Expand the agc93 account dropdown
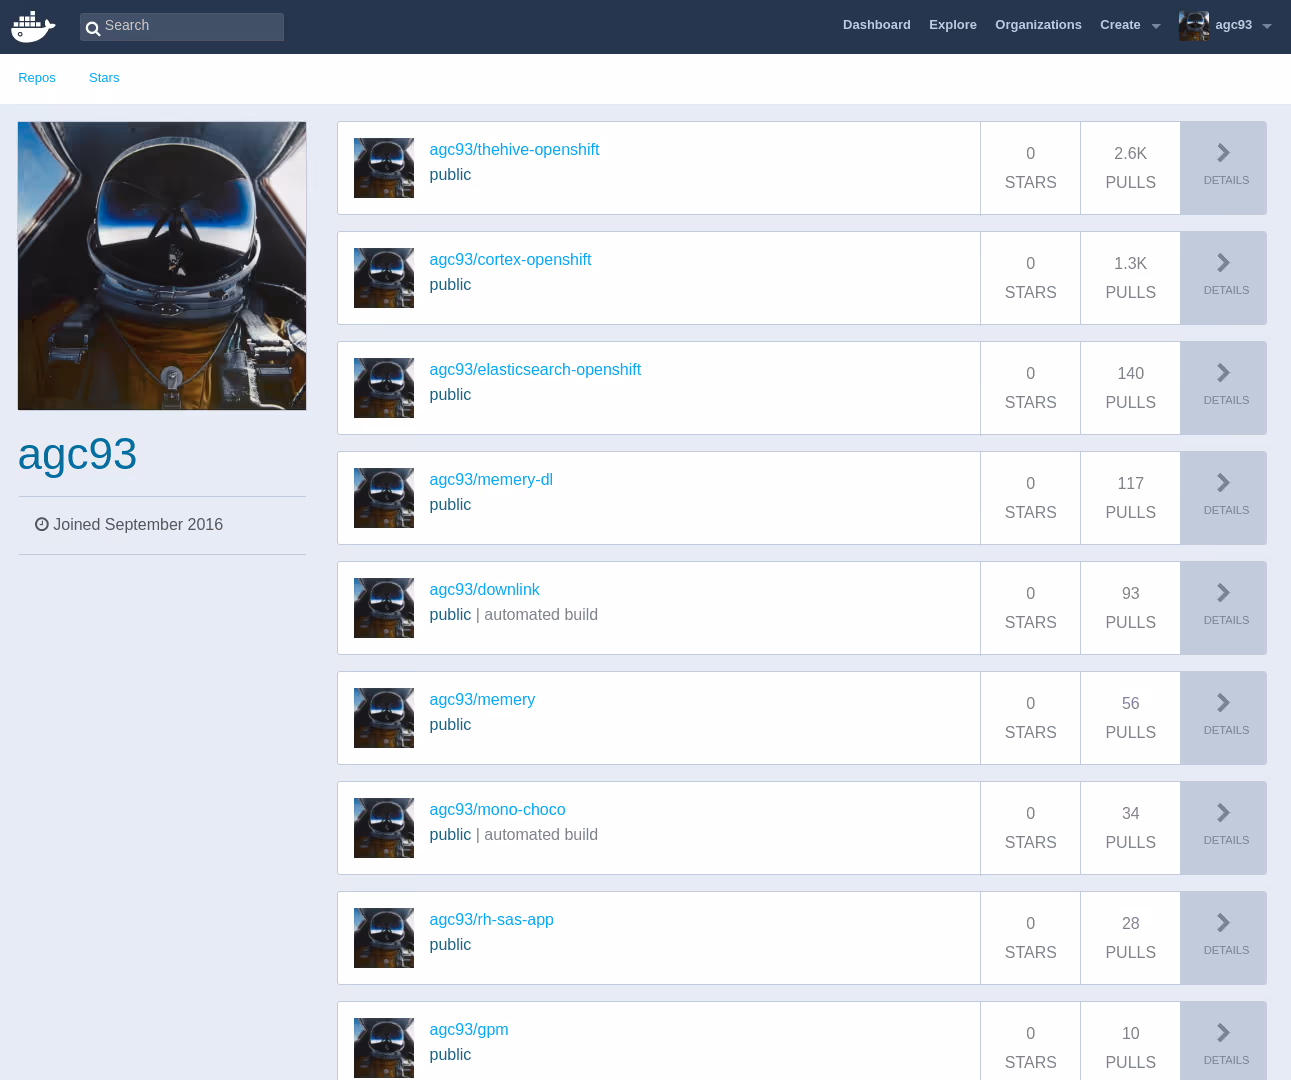The width and height of the screenshot is (1291, 1080). coord(1266,26)
